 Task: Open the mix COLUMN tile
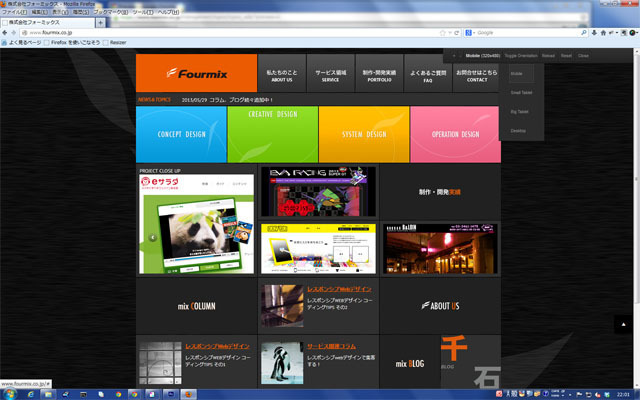tap(196, 306)
